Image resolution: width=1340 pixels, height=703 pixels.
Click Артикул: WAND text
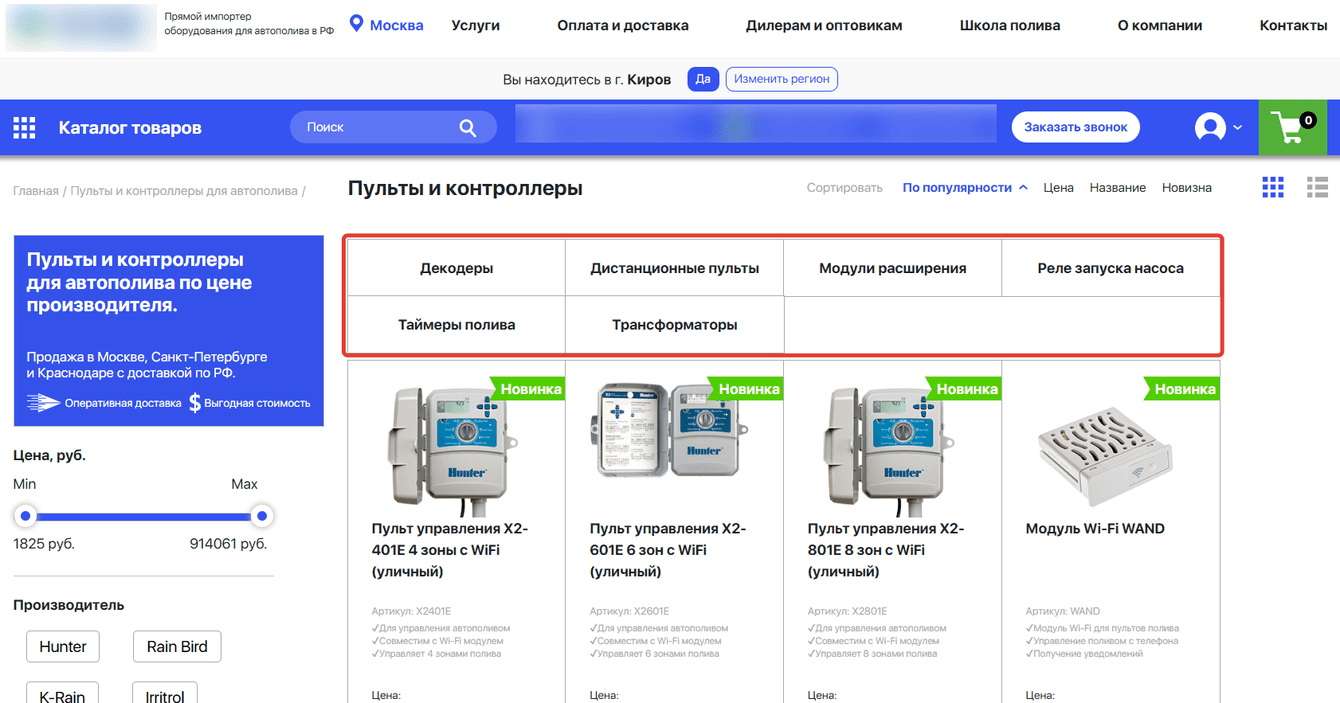pyautogui.click(x=1062, y=611)
